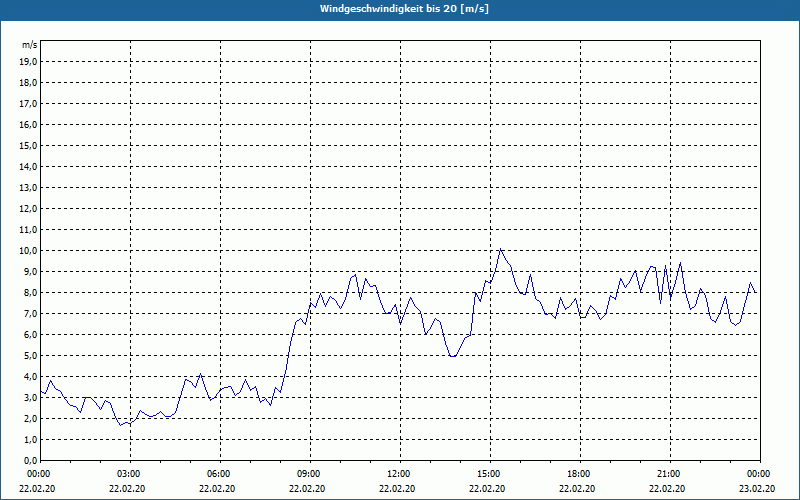Image resolution: width=800 pixels, height=500 pixels.
Task: Click the "22.02.20" date under 06:00
Action: point(217,489)
